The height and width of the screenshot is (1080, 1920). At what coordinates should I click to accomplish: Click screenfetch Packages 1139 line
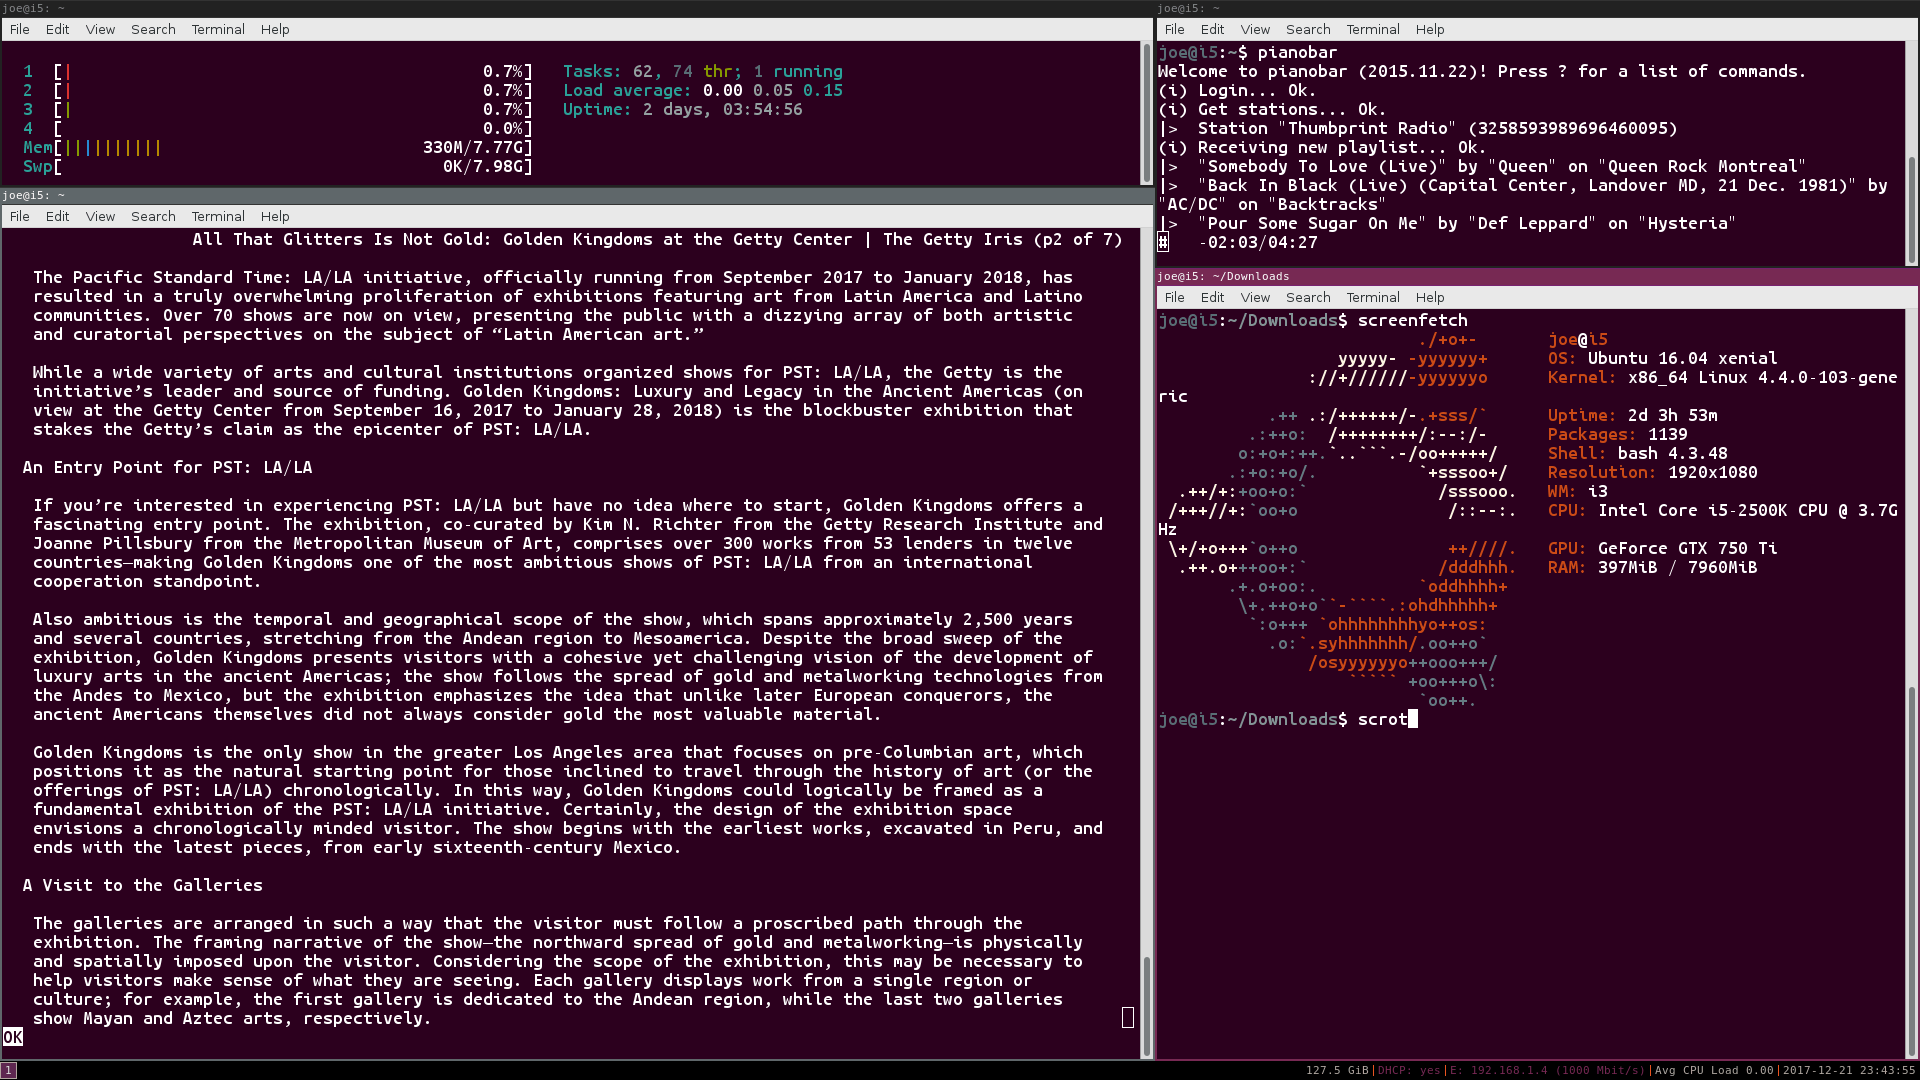(1618, 434)
